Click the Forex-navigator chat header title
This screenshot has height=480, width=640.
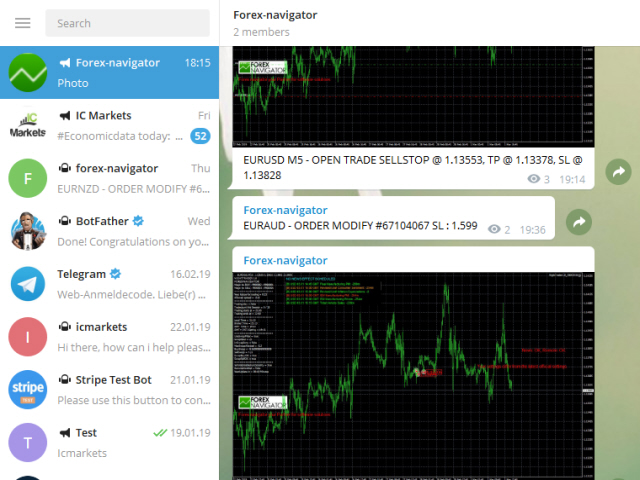(275, 15)
